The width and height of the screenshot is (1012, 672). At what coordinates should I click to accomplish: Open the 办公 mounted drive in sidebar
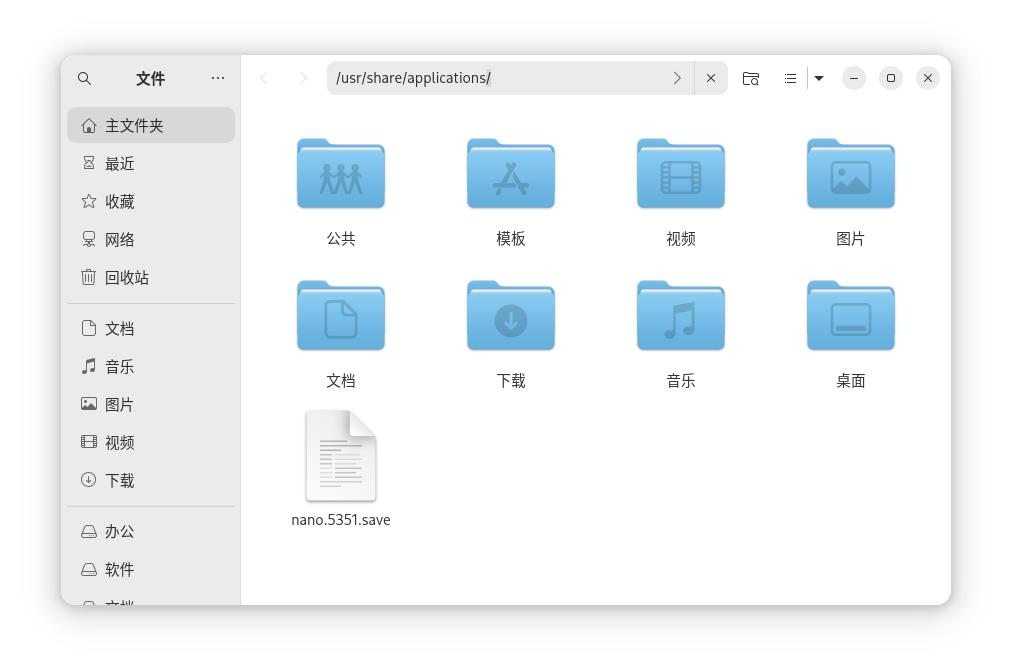[x=118, y=531]
